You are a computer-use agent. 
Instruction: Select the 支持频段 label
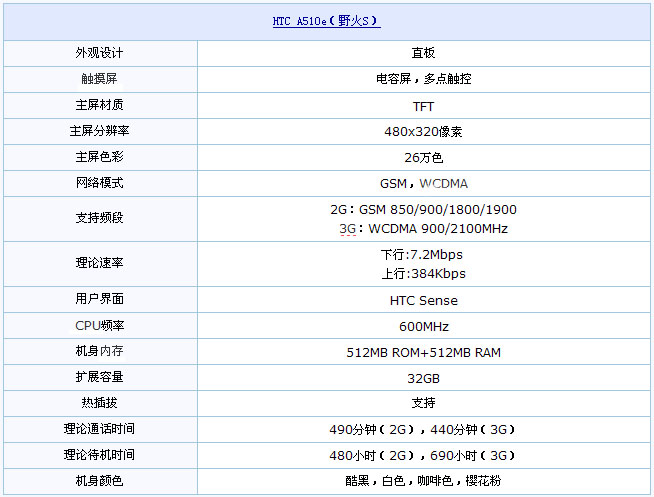point(99,218)
